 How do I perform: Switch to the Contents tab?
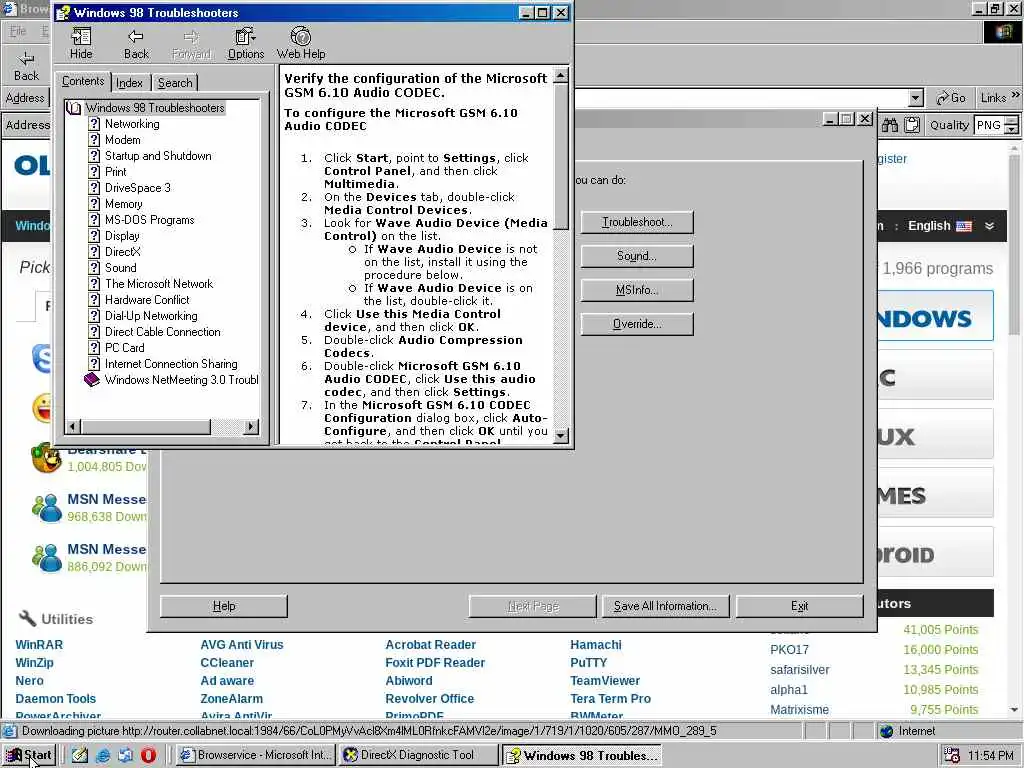83,82
